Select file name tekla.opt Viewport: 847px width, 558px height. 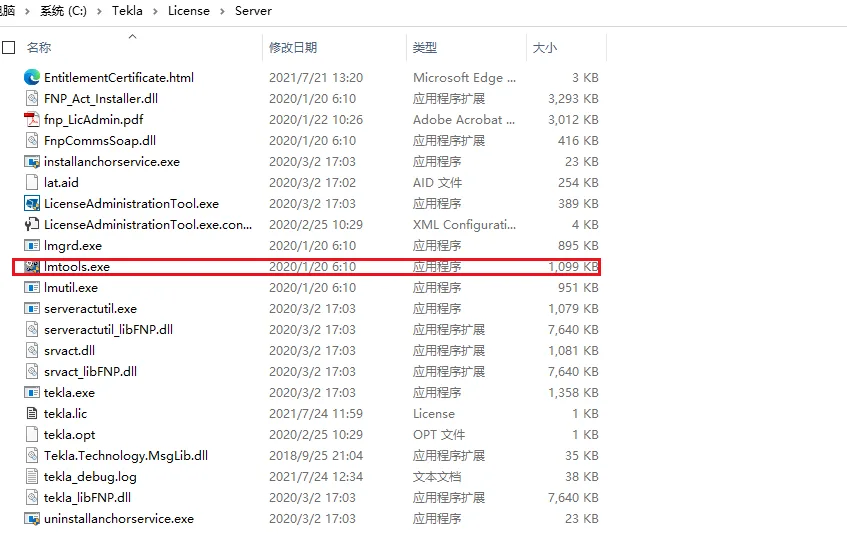tap(70, 435)
